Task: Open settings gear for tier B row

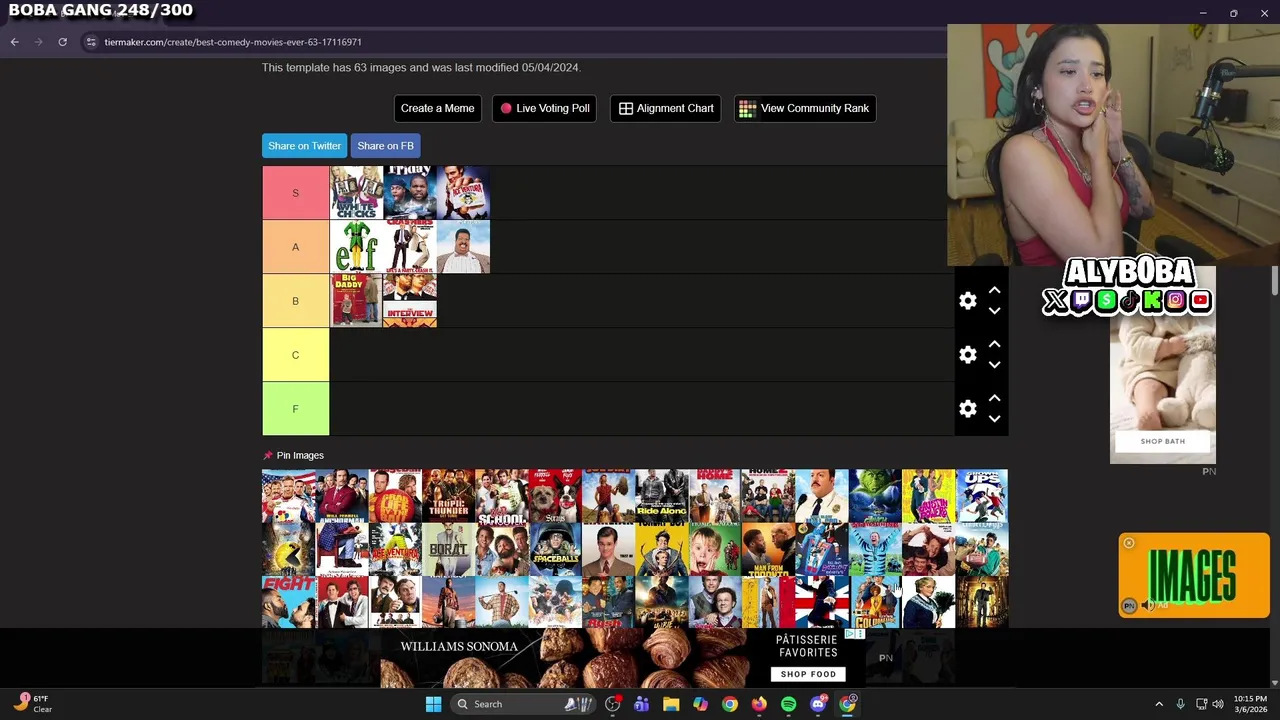Action: [967, 301]
